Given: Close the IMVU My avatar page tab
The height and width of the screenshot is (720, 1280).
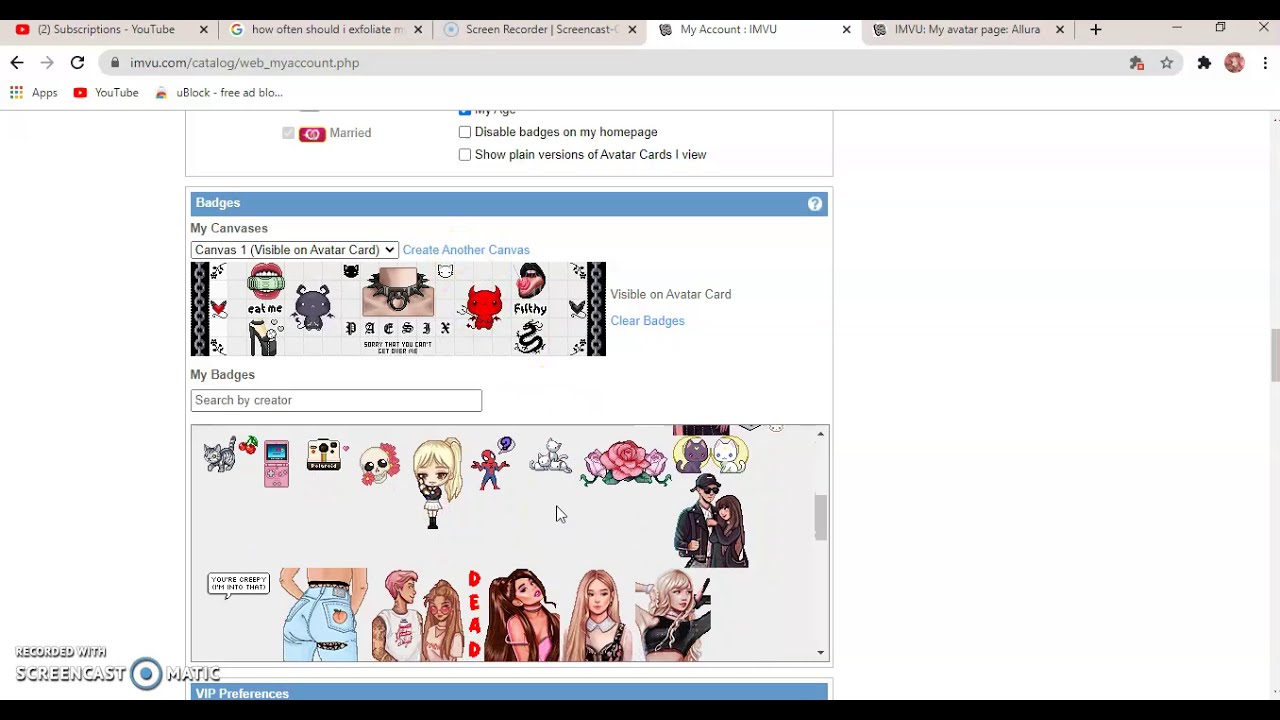Looking at the screenshot, I should [x=1060, y=30].
